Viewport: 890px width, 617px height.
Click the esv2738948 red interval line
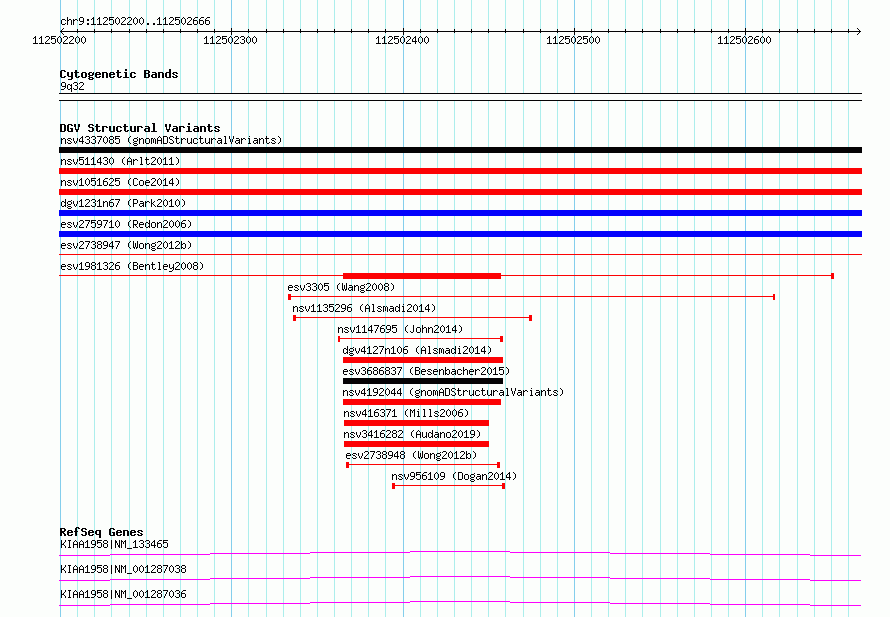pyautogui.click(x=423, y=465)
